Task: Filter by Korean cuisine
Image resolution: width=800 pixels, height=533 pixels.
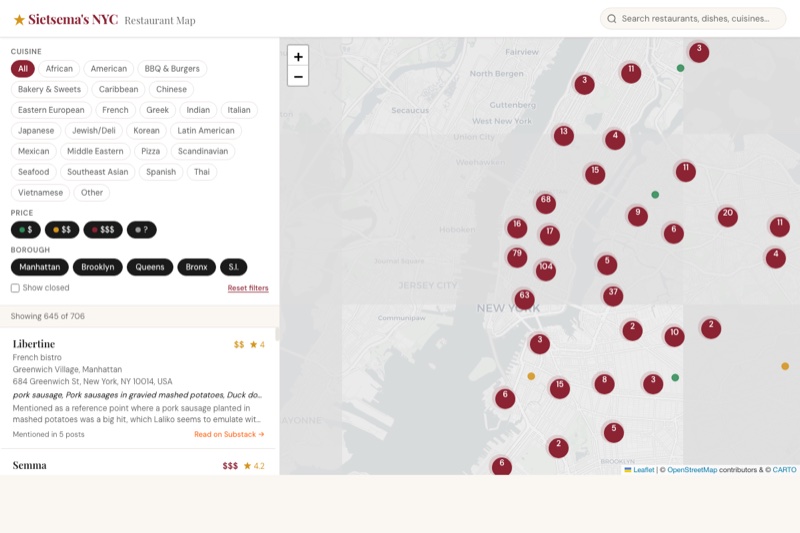Action: pos(146,131)
